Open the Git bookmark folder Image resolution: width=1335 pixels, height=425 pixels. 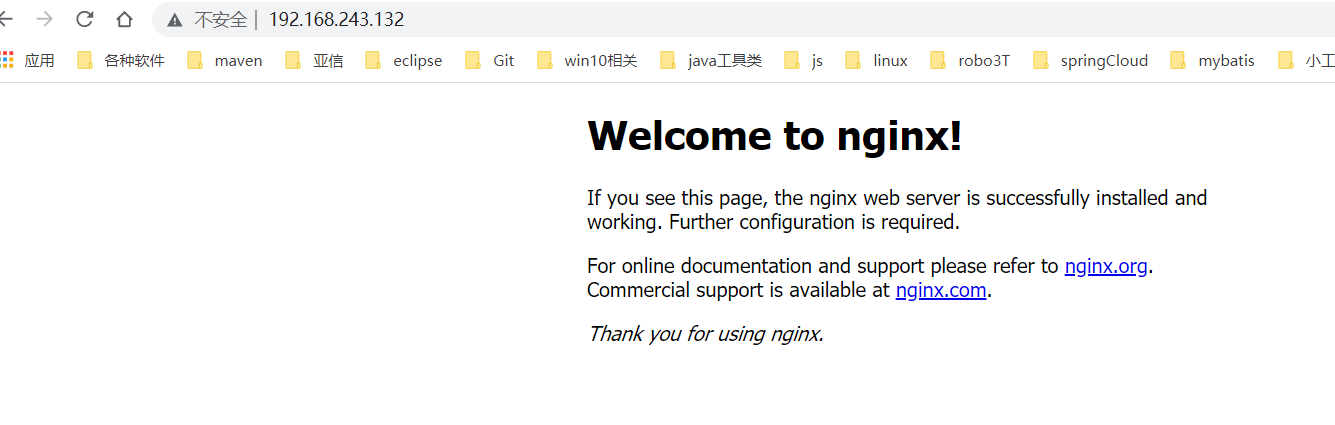click(x=490, y=60)
